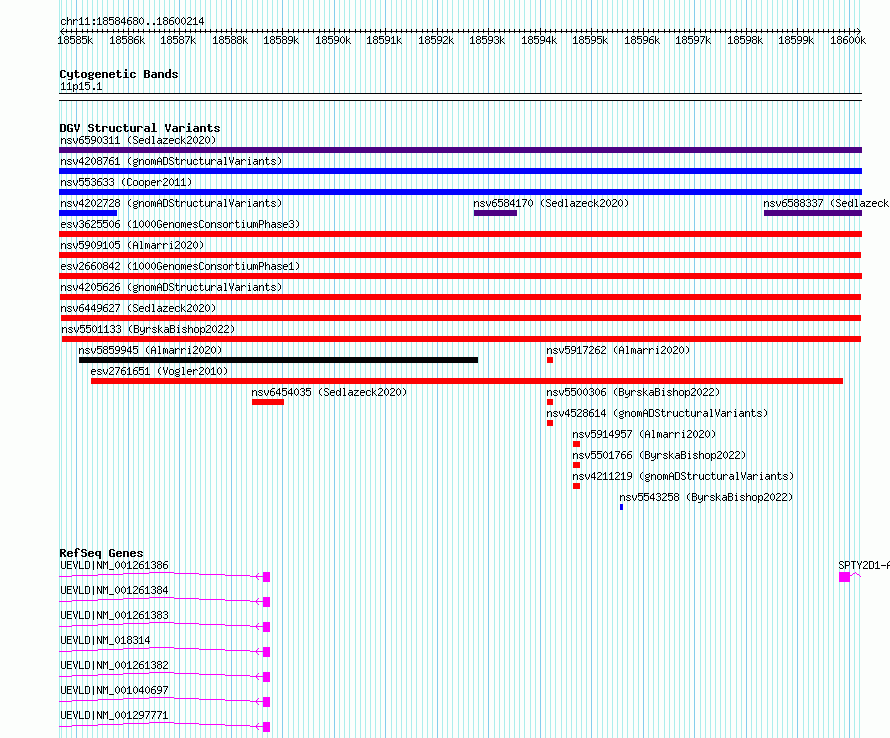Click the nsv6584170 purple variant bar

coord(496,213)
